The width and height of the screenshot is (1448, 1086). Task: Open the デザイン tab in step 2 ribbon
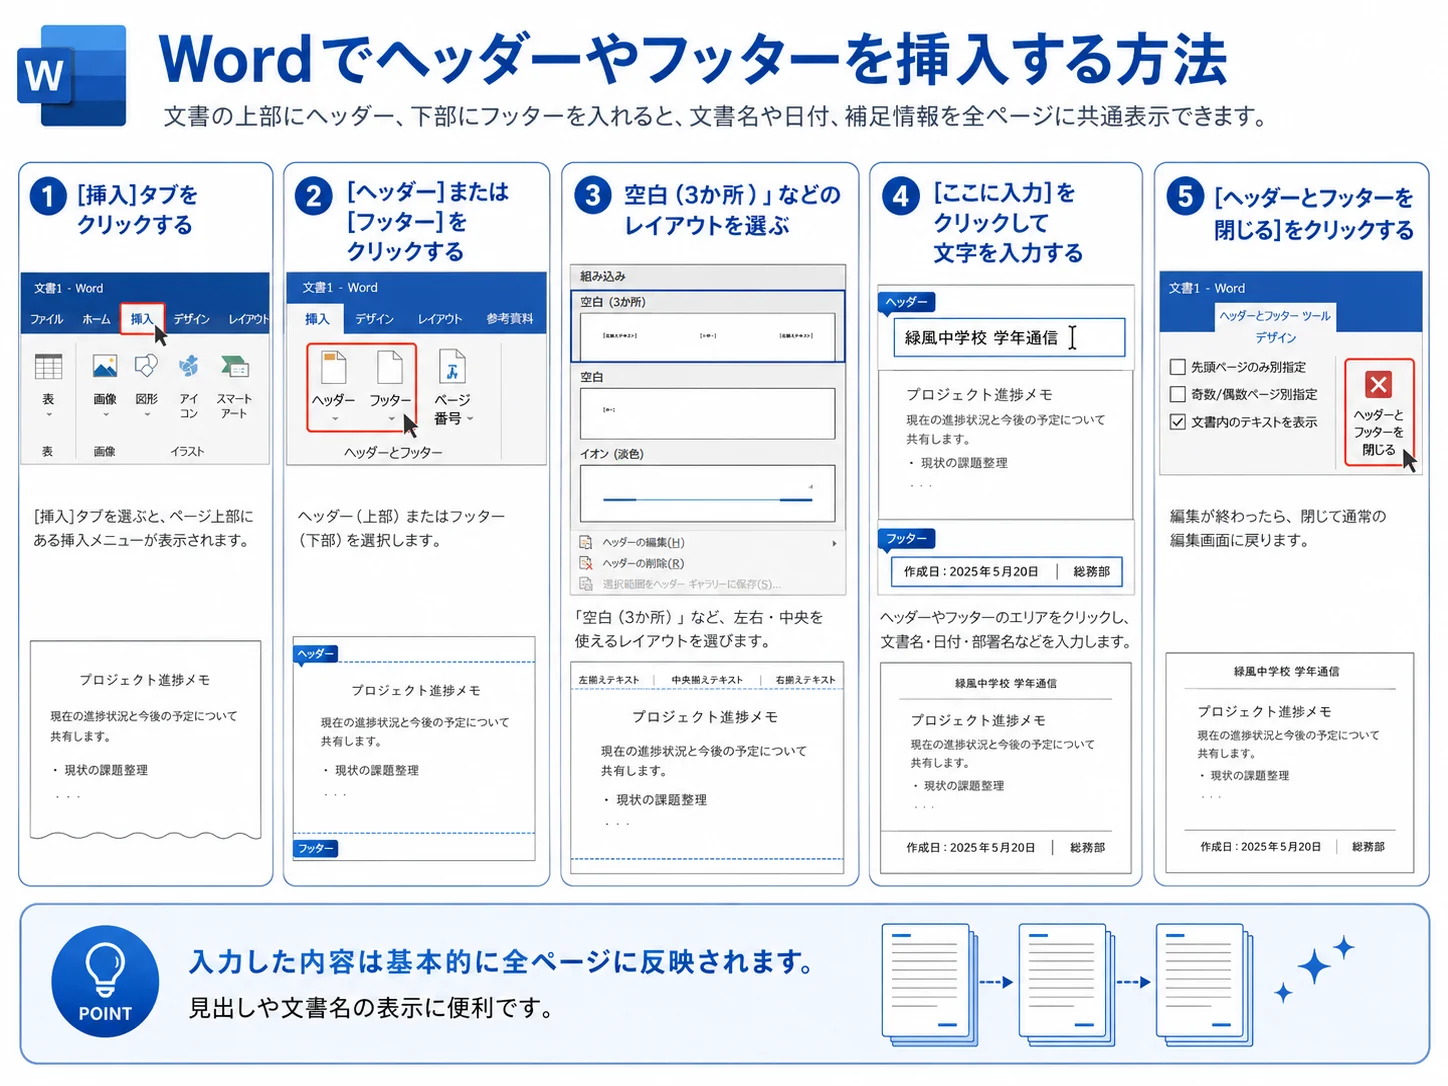pyautogui.click(x=375, y=319)
